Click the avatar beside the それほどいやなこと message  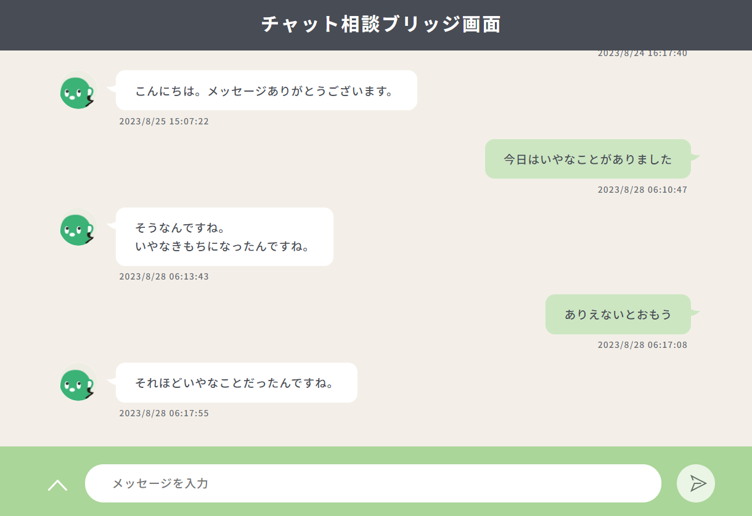(x=76, y=384)
